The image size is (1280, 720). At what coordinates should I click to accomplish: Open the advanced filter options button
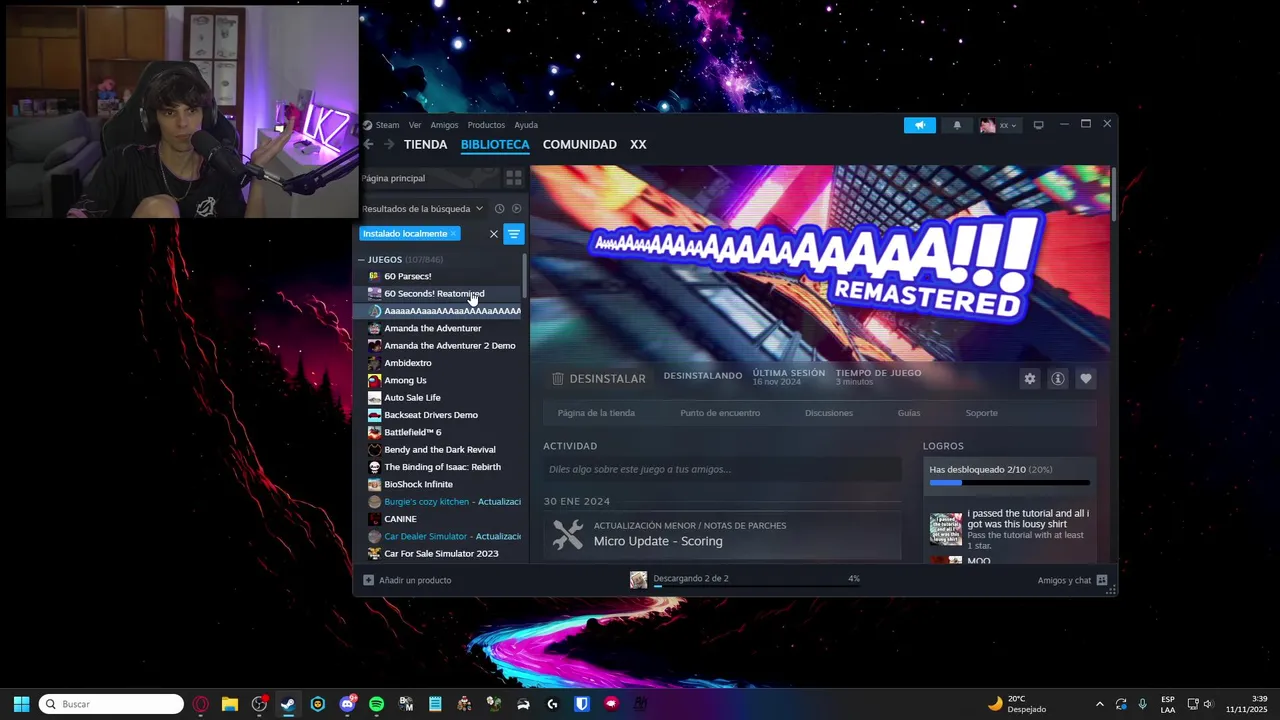pyautogui.click(x=513, y=234)
